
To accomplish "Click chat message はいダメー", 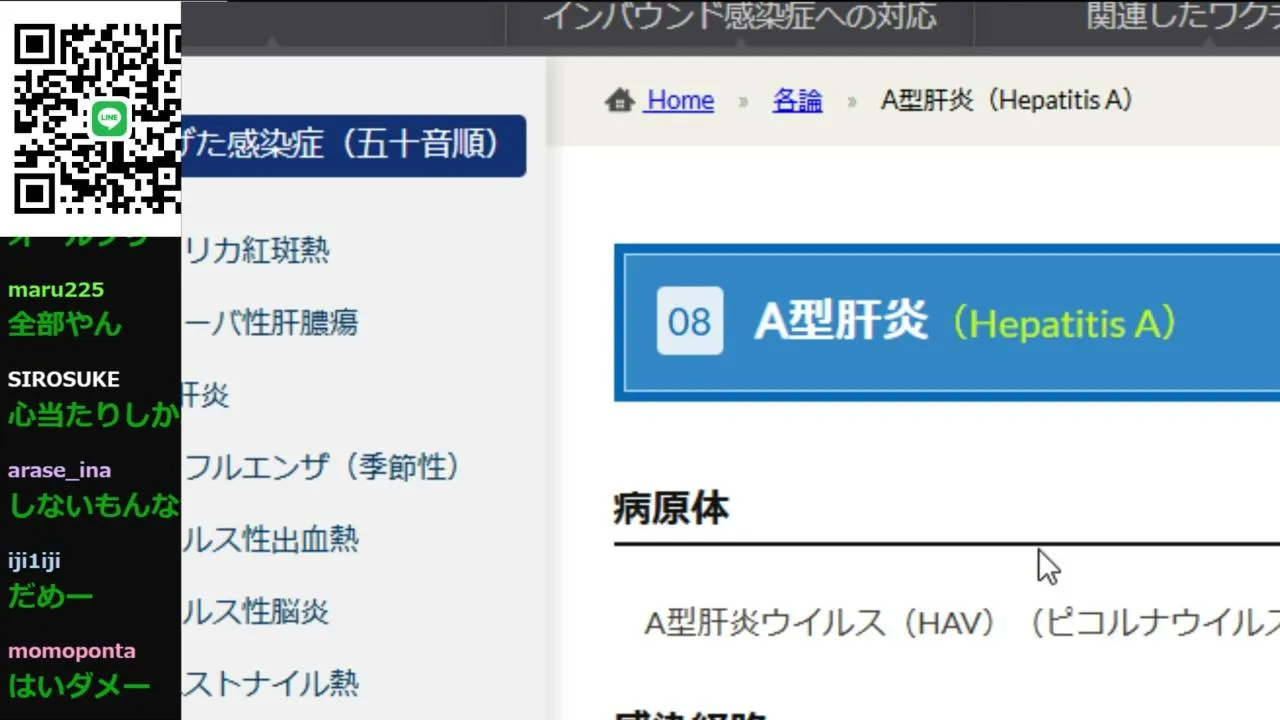I will pyautogui.click(x=79, y=686).
